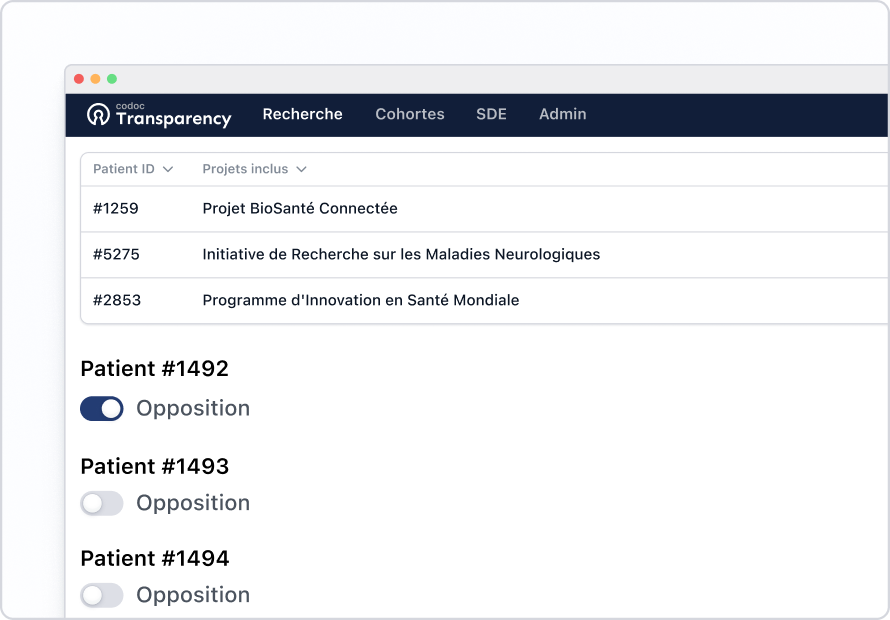890x620 pixels.
Task: Click the Patient #1492 heading
Action: [155, 369]
